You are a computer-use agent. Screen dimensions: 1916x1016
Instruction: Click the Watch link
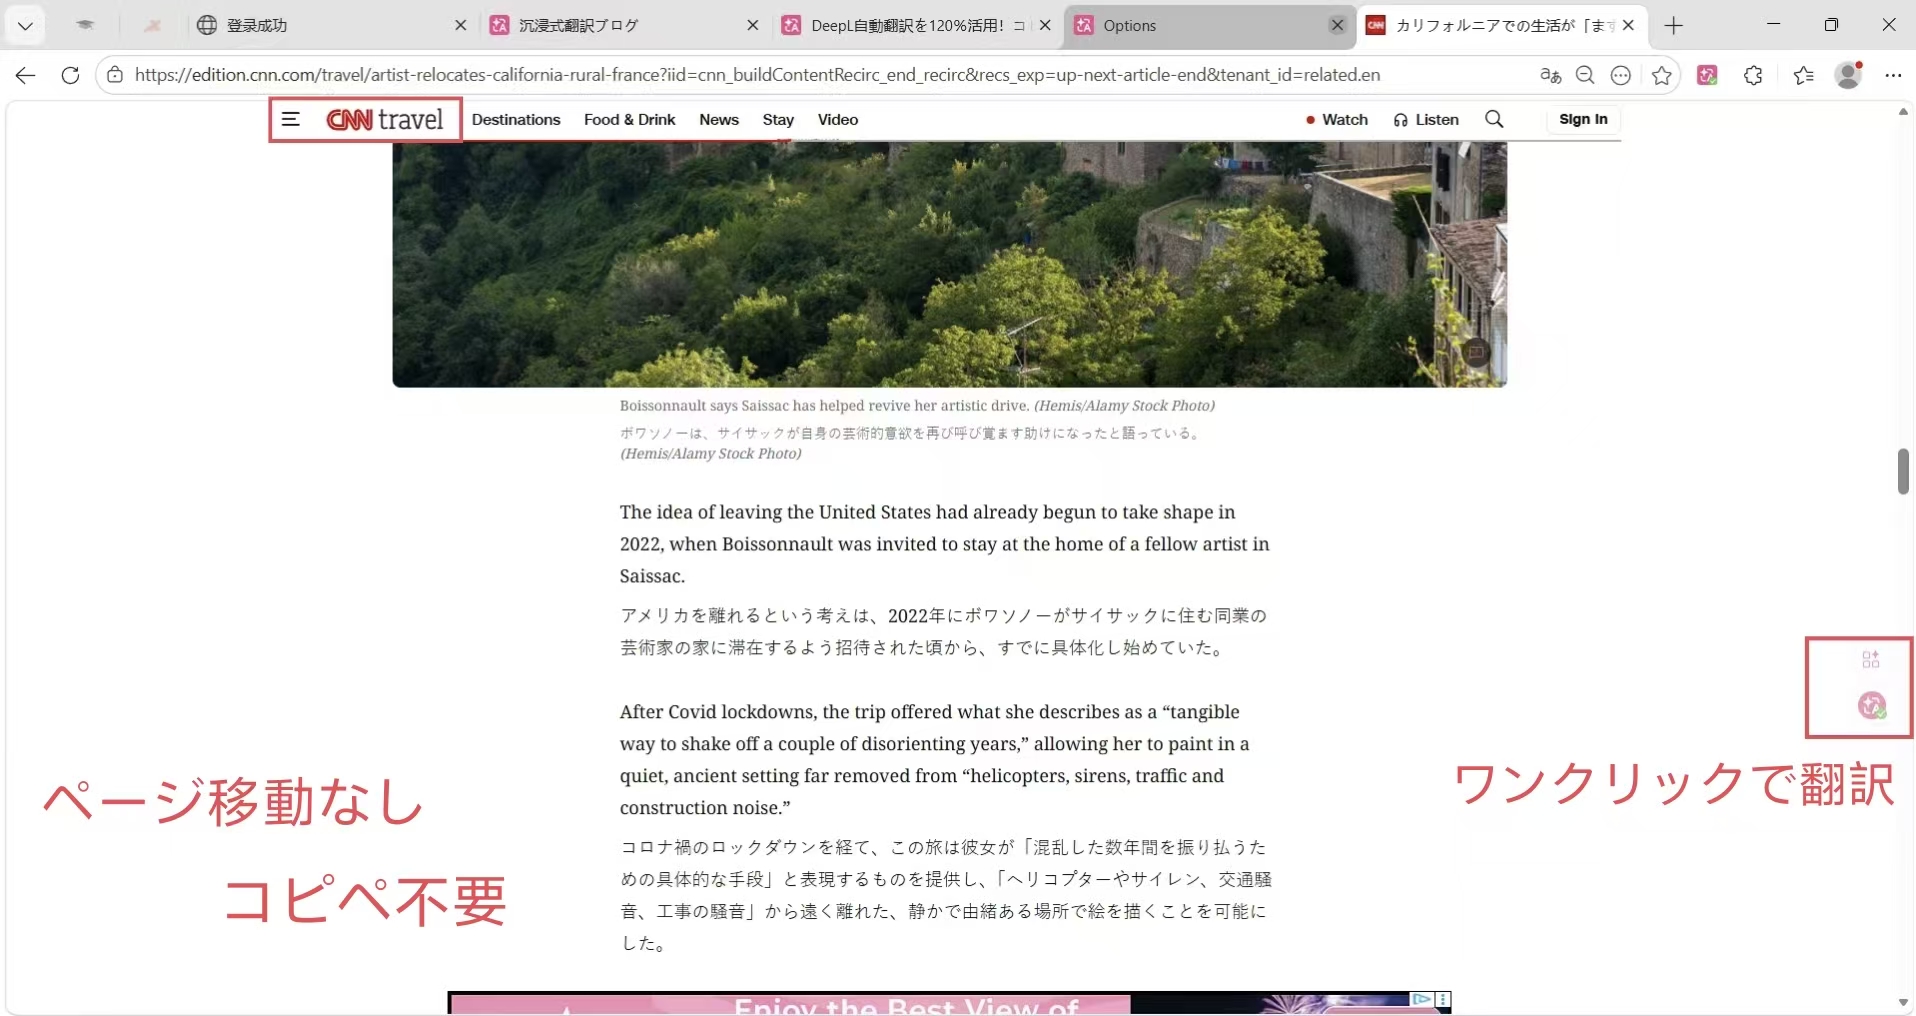pyautogui.click(x=1337, y=120)
